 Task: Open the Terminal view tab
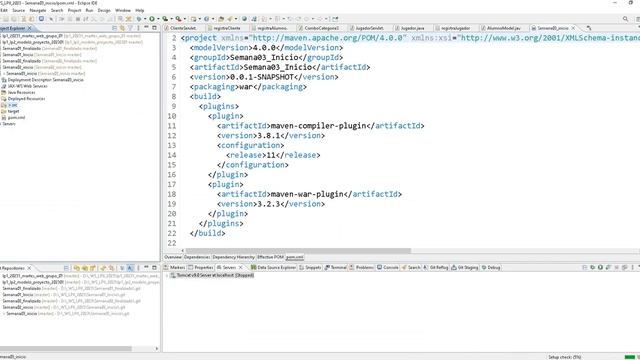click(x=336, y=267)
